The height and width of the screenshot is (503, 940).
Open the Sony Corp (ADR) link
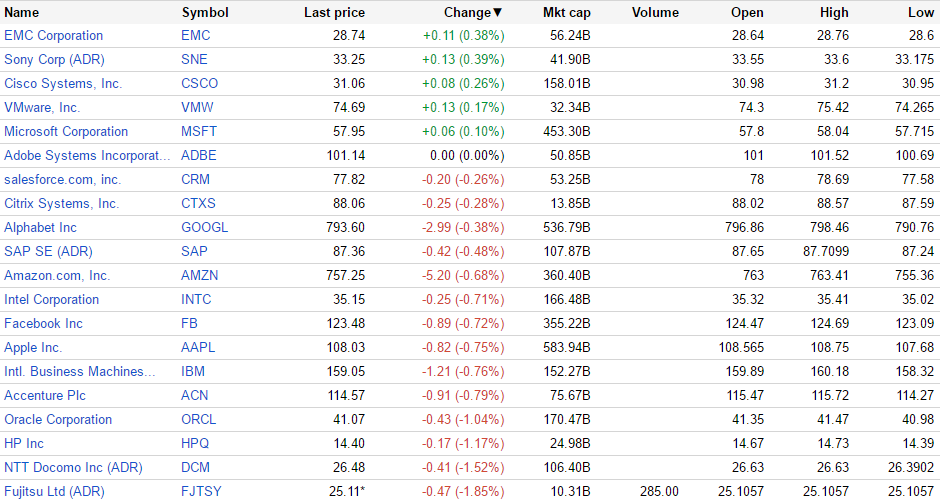click(x=49, y=59)
